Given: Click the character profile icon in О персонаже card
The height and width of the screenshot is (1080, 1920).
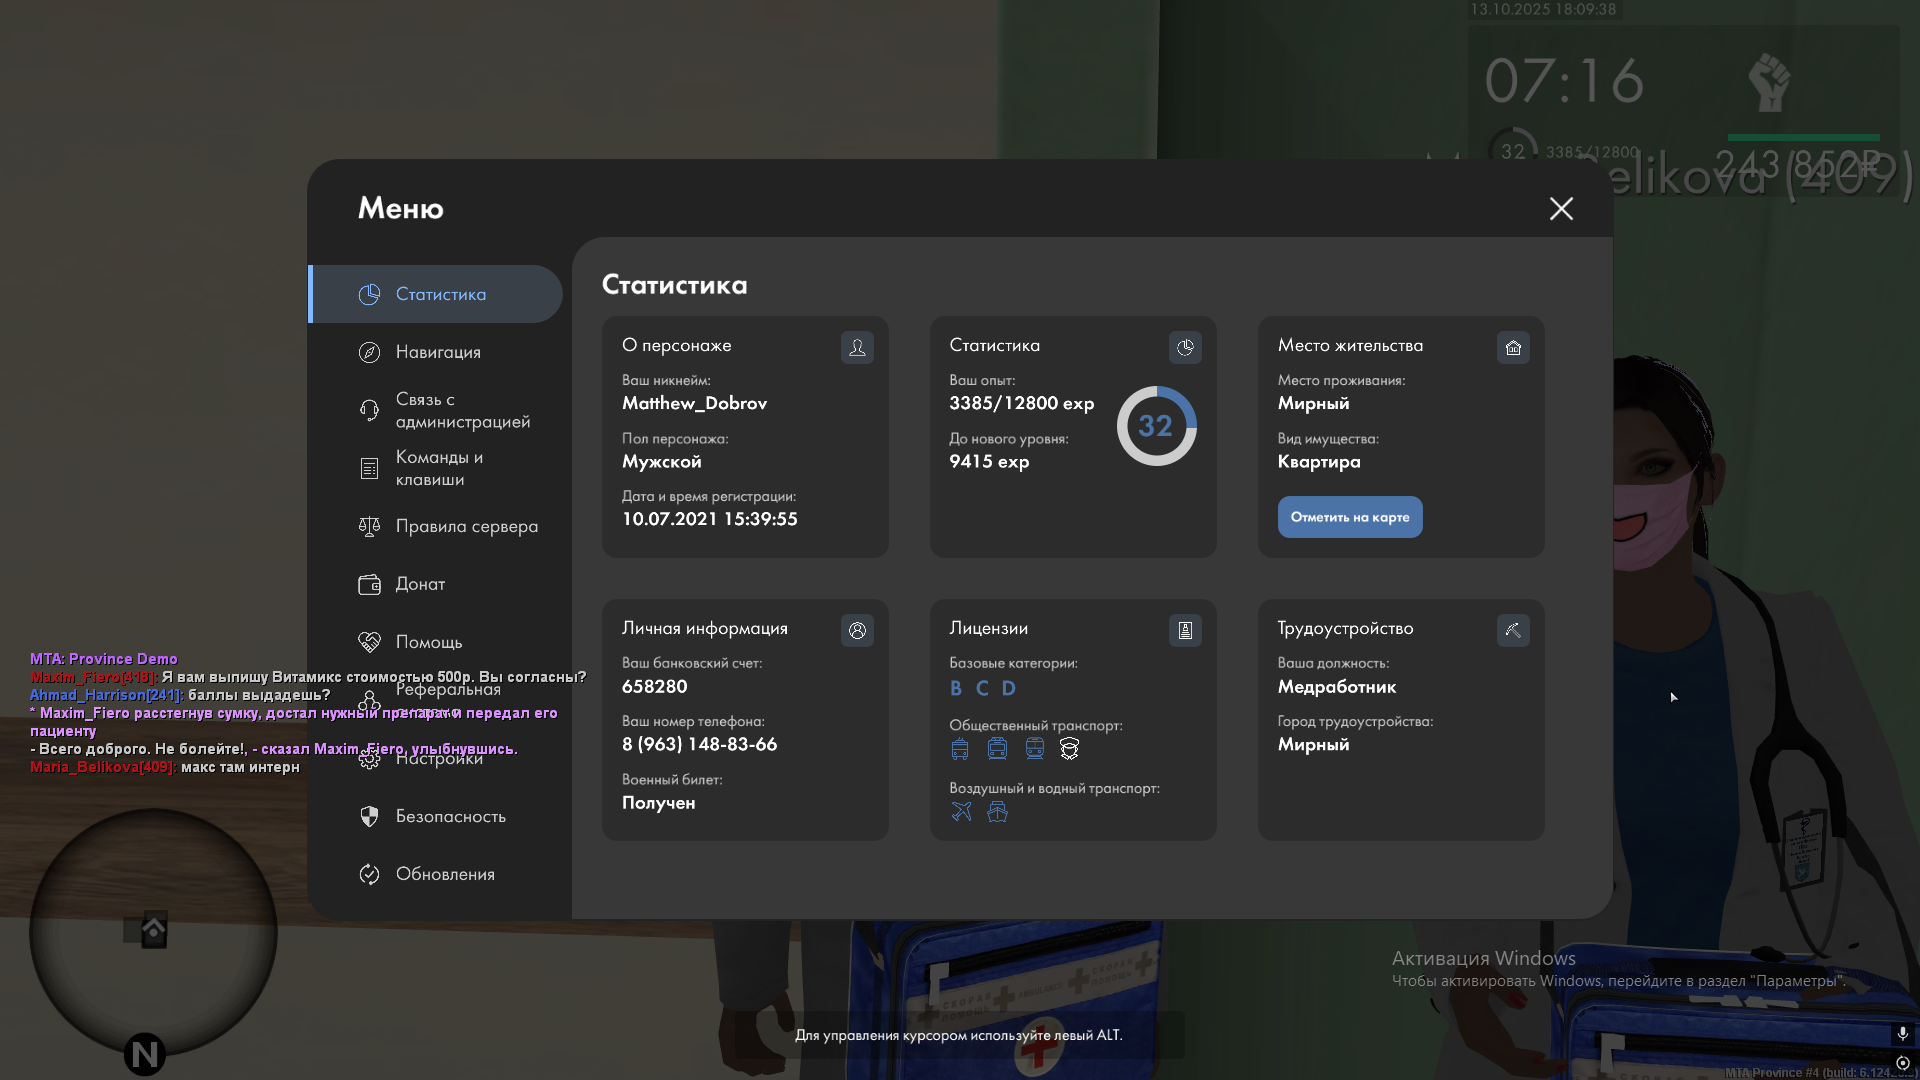Looking at the screenshot, I should pyautogui.click(x=857, y=347).
